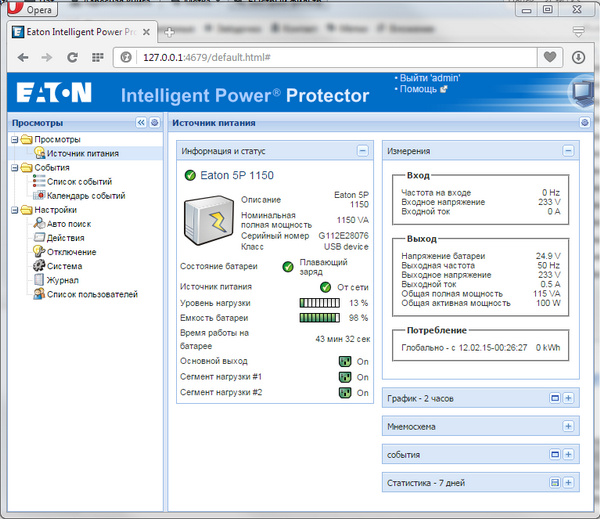
Task: Log out via Выйти 'admin' link
Action: (430, 78)
